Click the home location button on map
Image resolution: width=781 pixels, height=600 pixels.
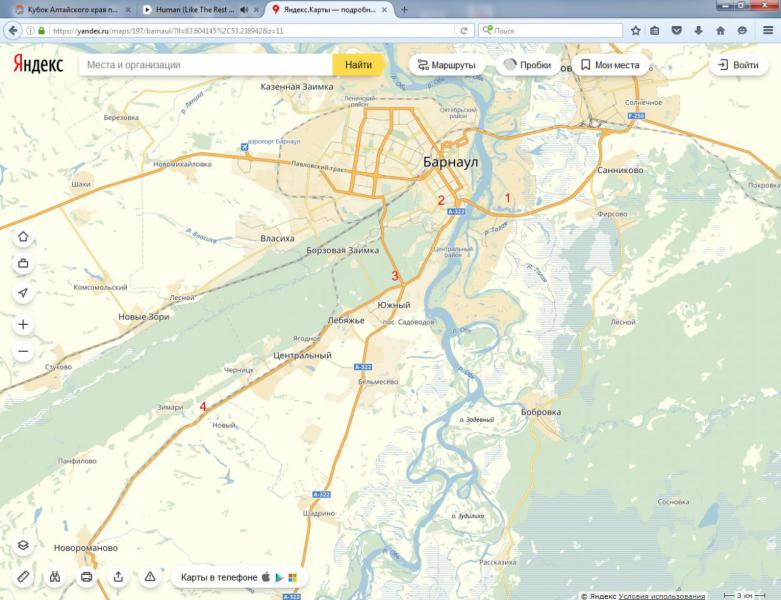click(23, 237)
